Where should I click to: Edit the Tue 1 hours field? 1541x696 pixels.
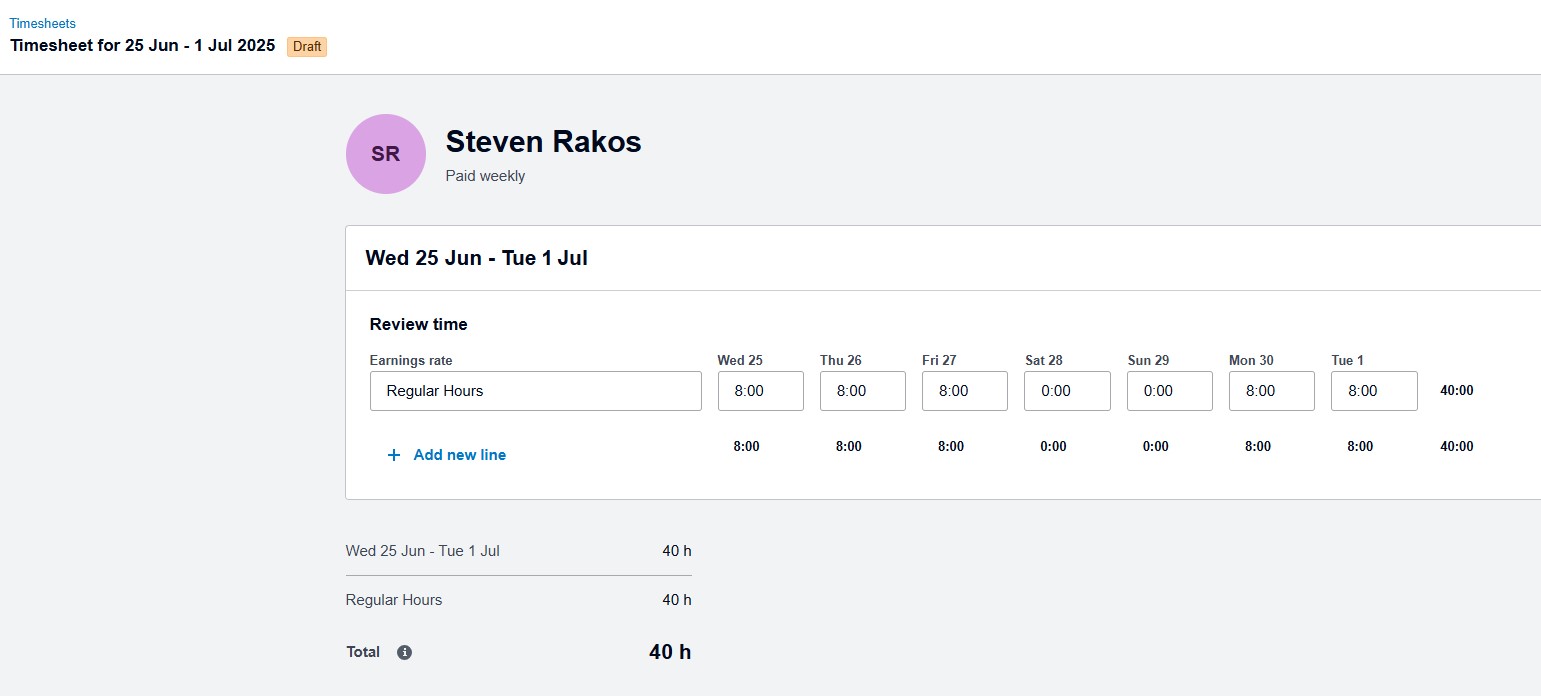(x=1373, y=391)
